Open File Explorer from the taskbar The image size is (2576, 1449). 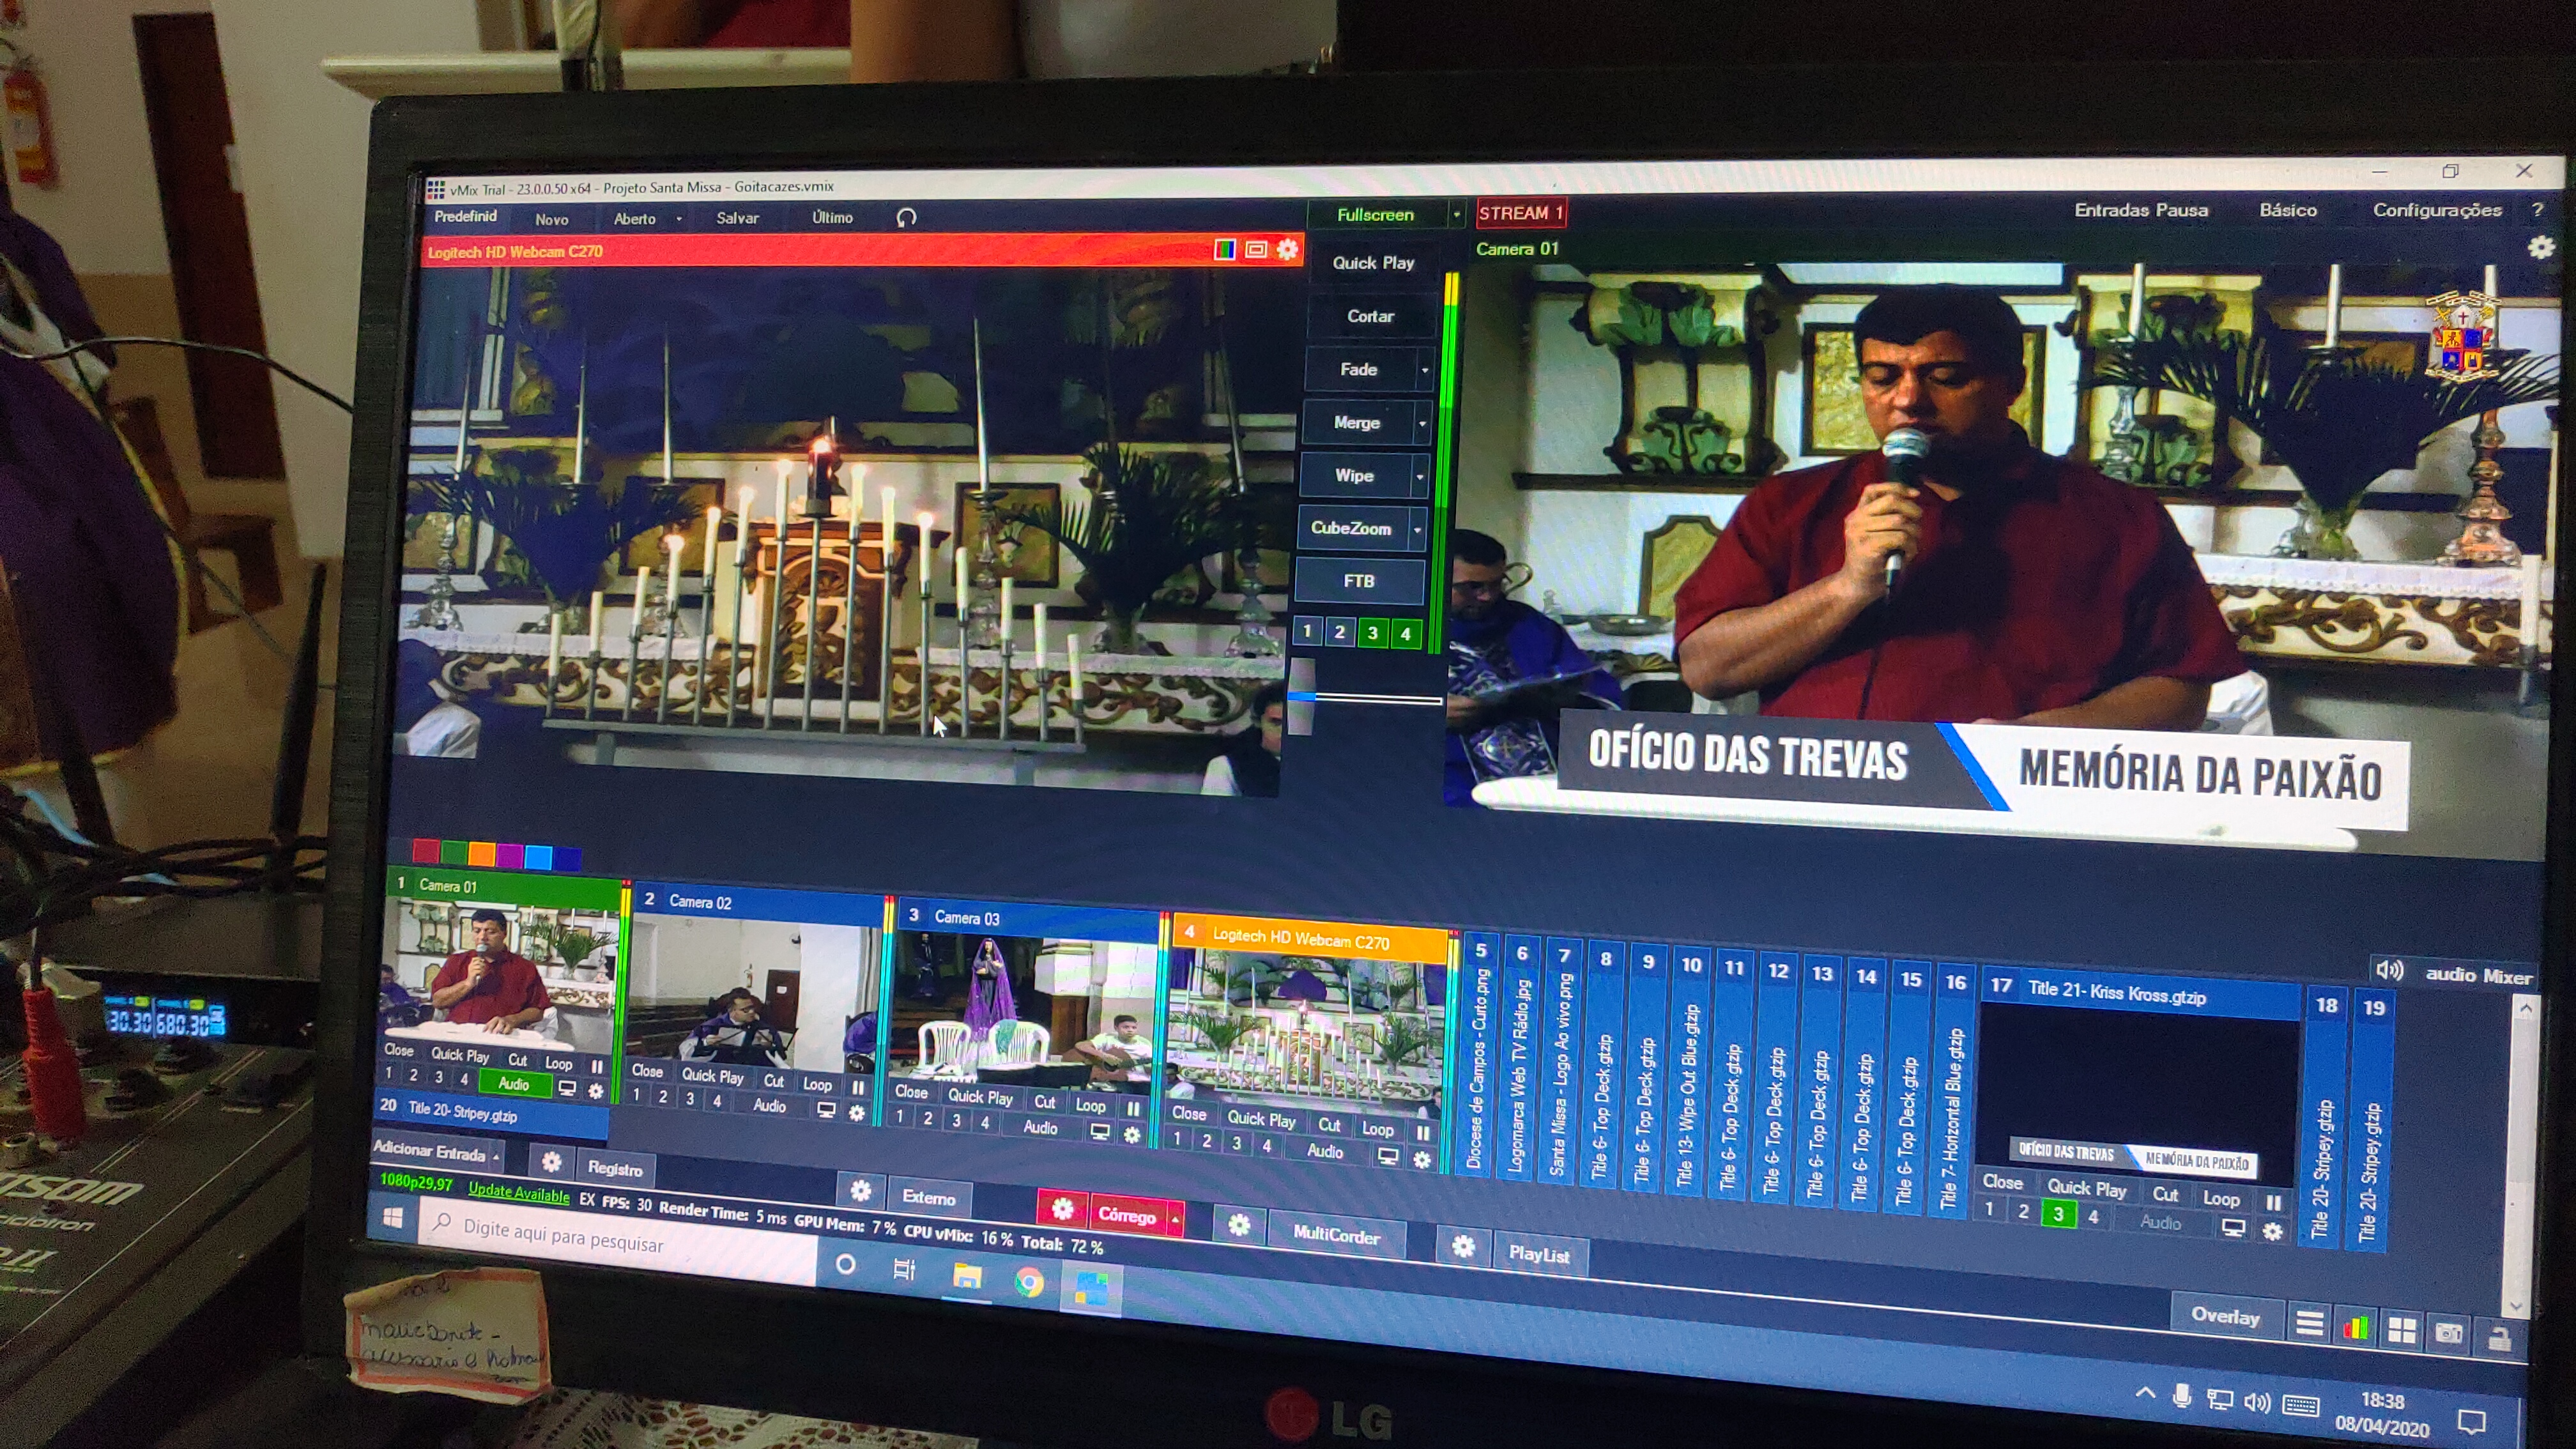click(x=967, y=1276)
